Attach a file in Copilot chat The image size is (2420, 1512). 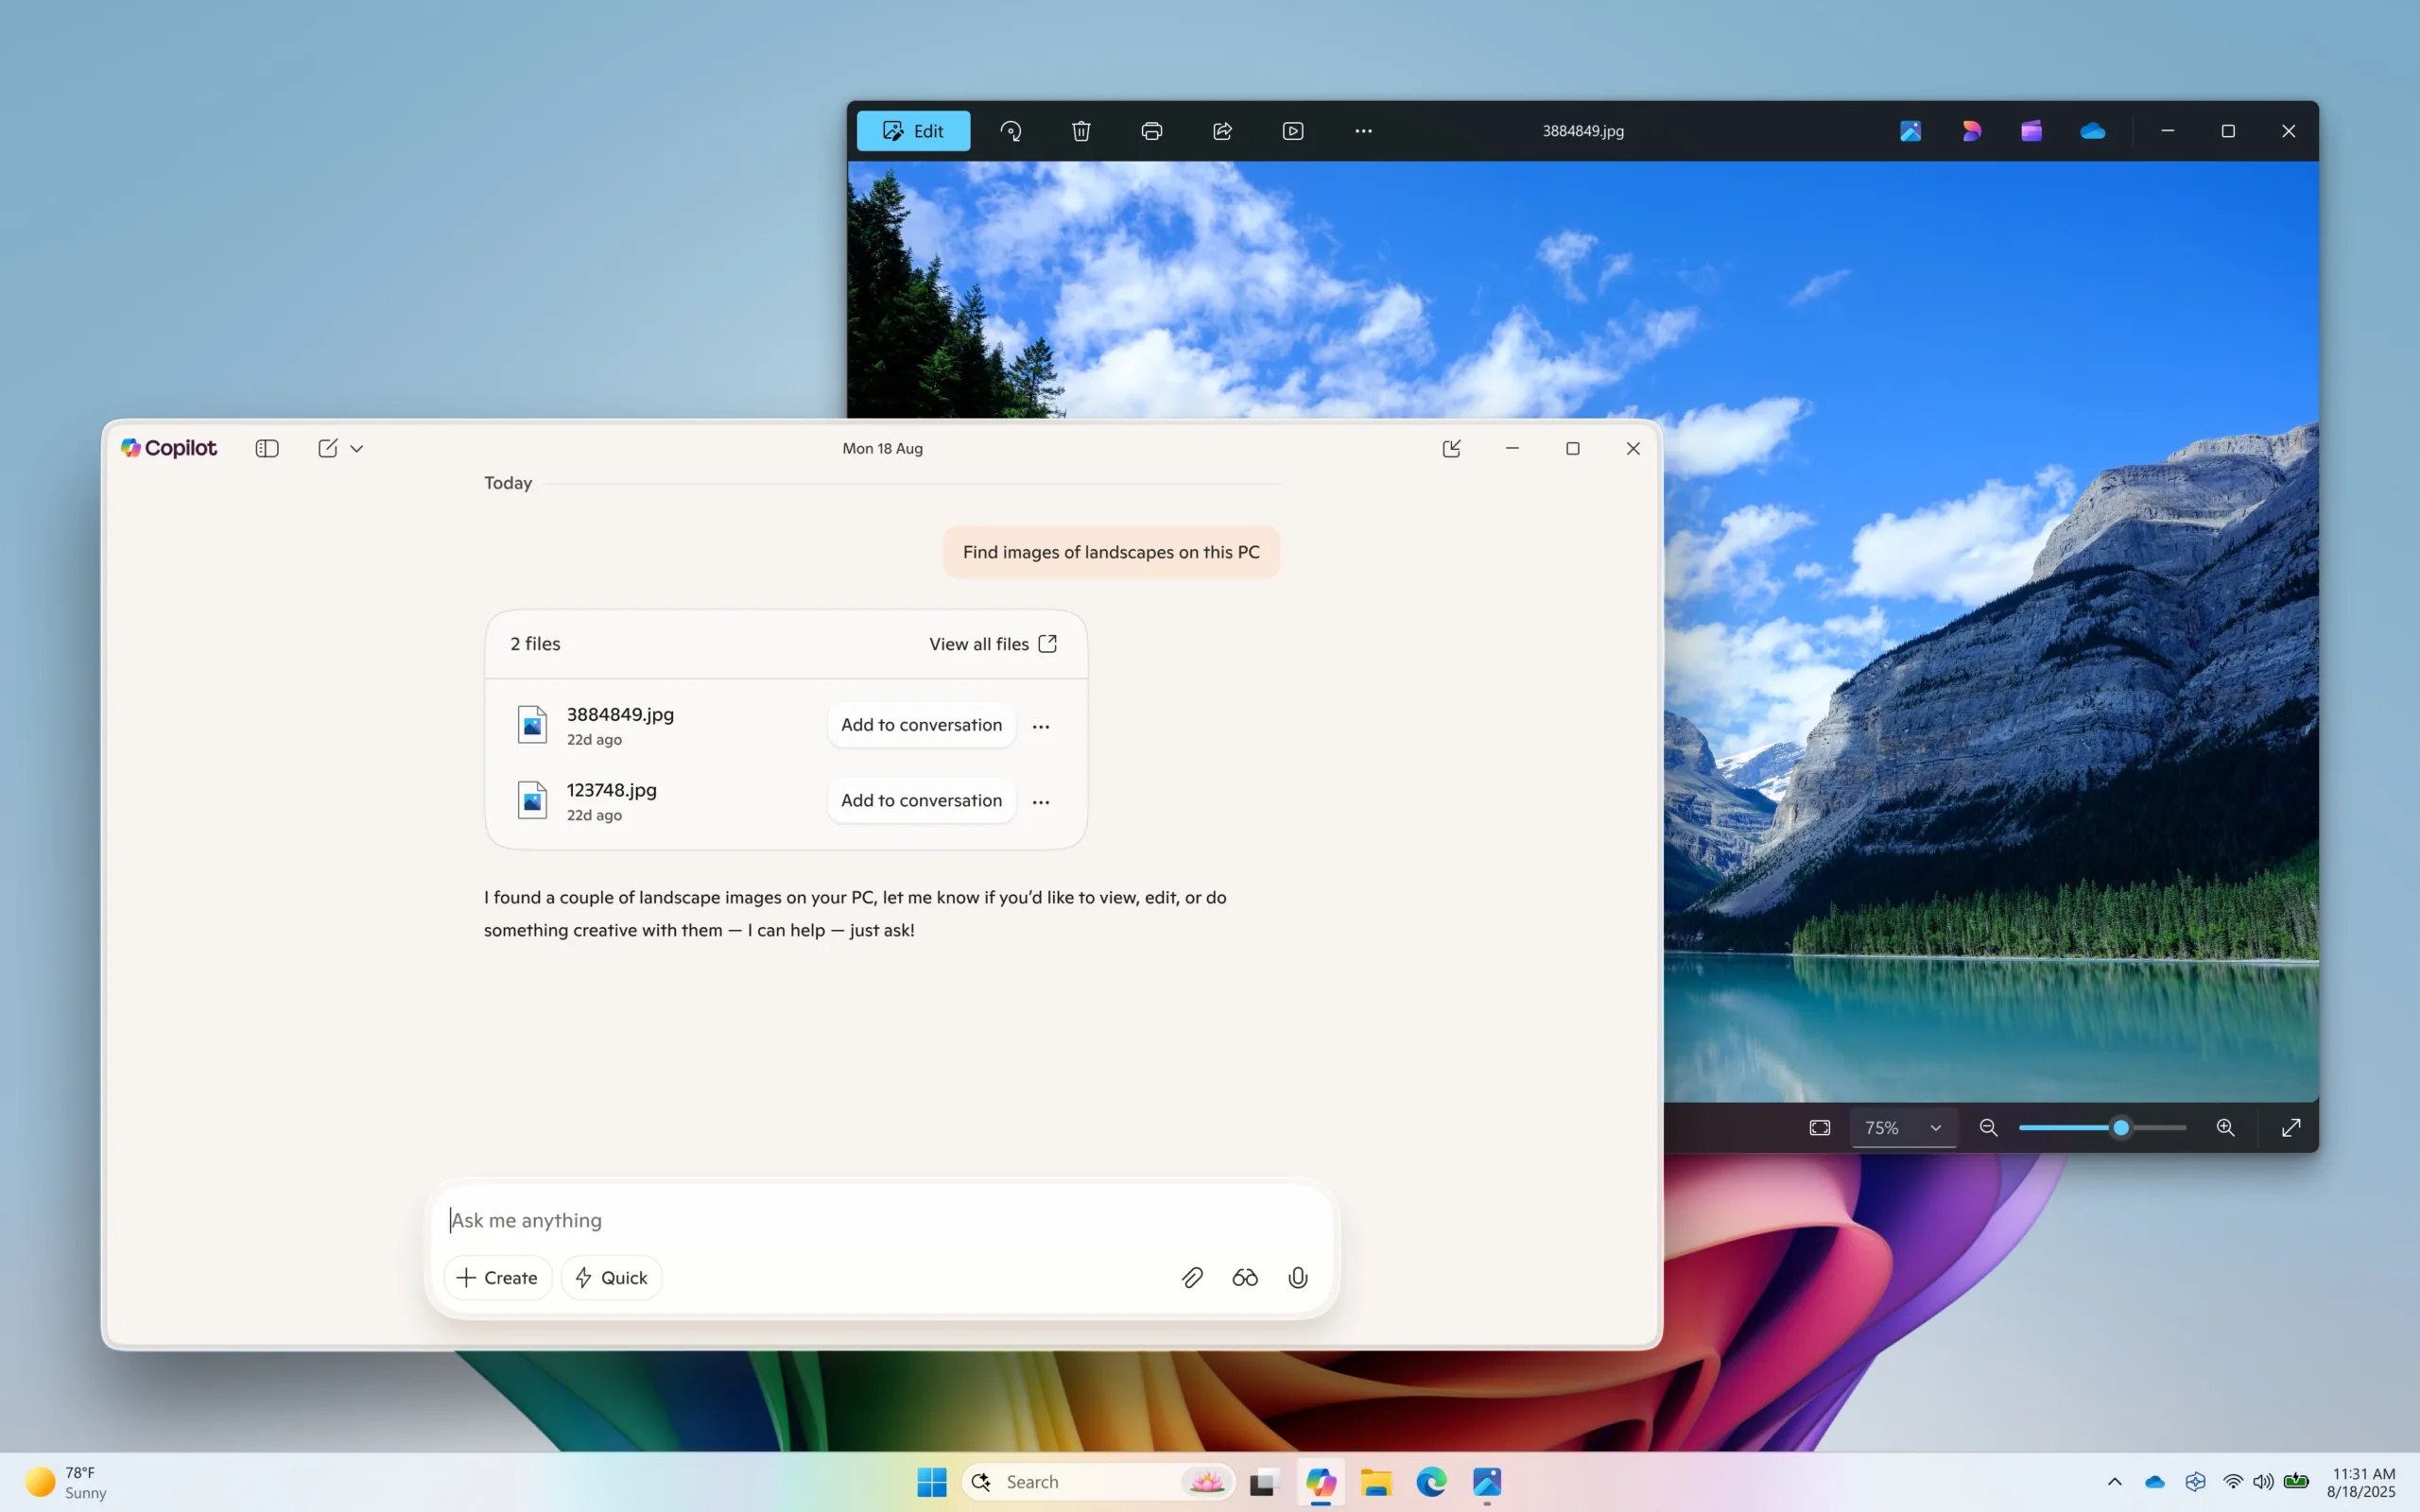coord(1192,1277)
